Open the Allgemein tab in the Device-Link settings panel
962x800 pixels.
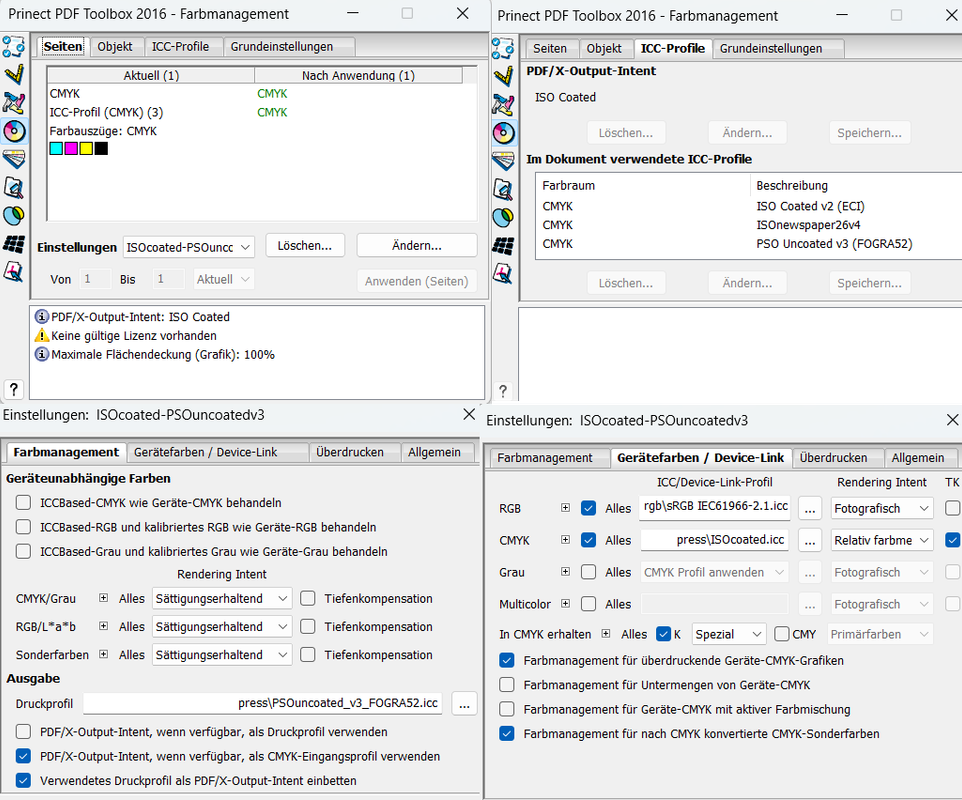[918, 458]
